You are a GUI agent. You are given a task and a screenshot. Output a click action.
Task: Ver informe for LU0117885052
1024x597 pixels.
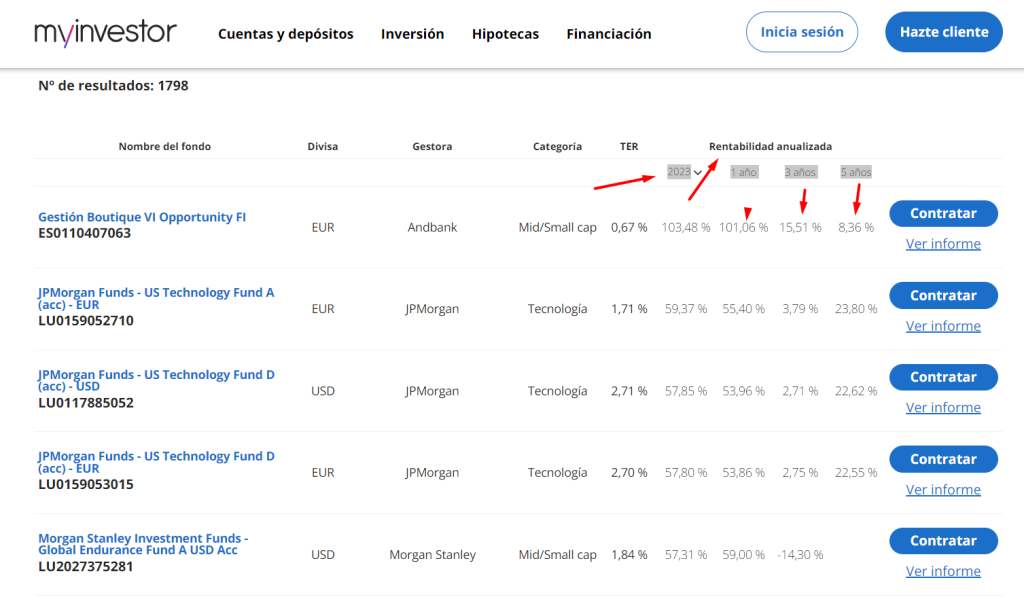pyautogui.click(x=943, y=408)
